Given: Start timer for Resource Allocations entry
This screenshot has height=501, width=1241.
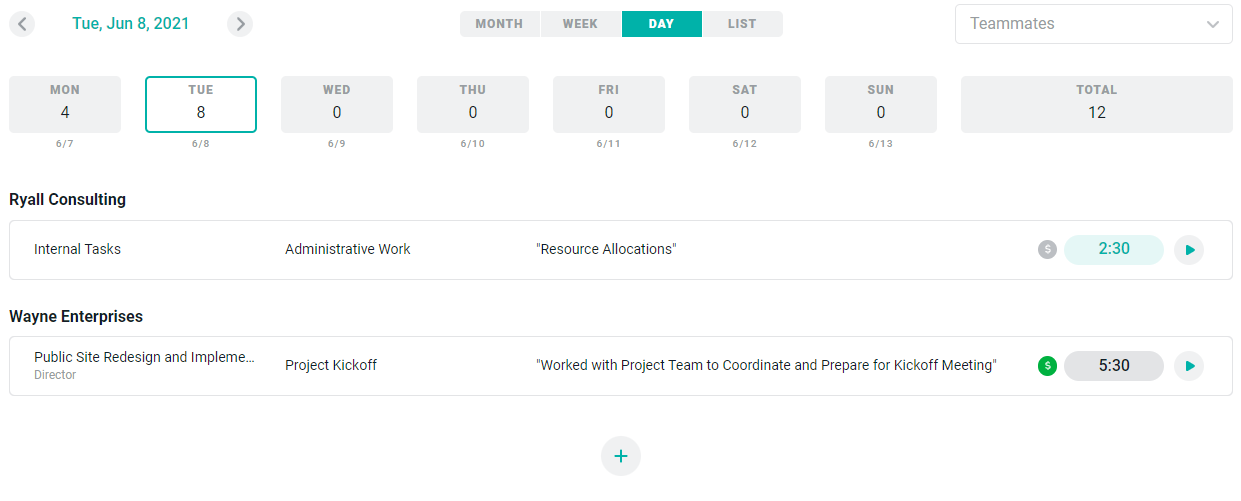Looking at the screenshot, I should pyautogui.click(x=1189, y=250).
